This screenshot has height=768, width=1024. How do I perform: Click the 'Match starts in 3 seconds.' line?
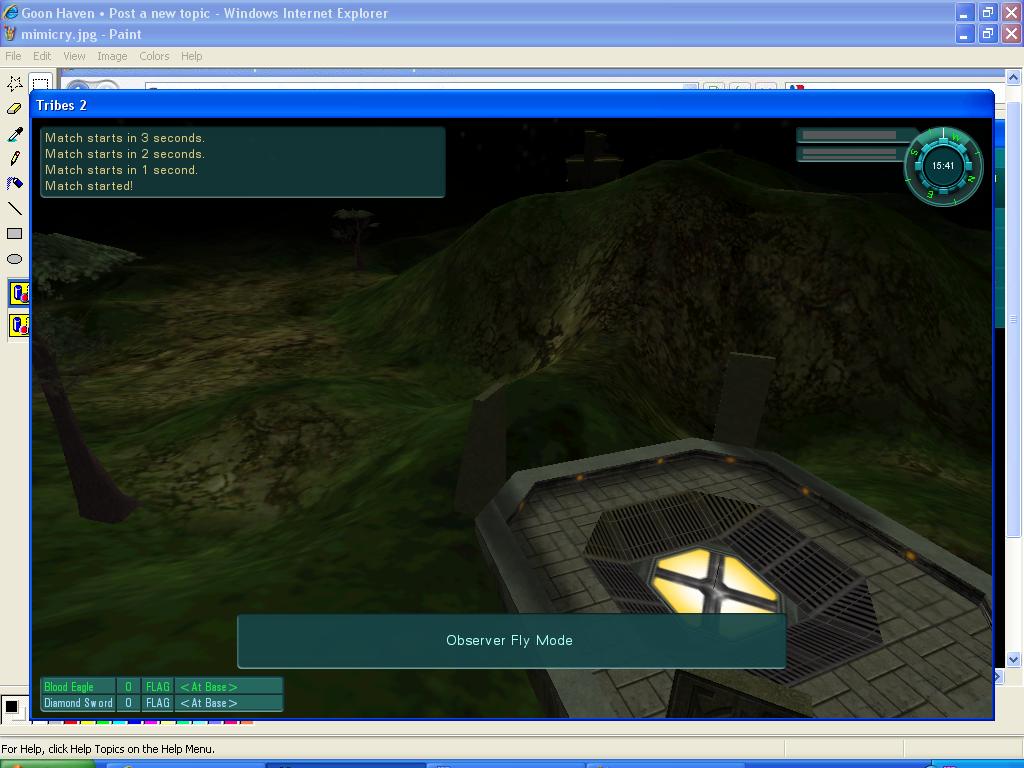click(125, 138)
